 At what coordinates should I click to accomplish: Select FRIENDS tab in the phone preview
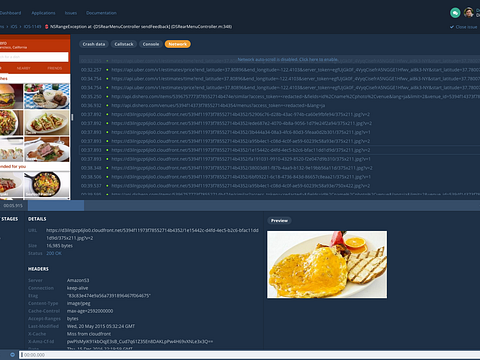click(55, 68)
